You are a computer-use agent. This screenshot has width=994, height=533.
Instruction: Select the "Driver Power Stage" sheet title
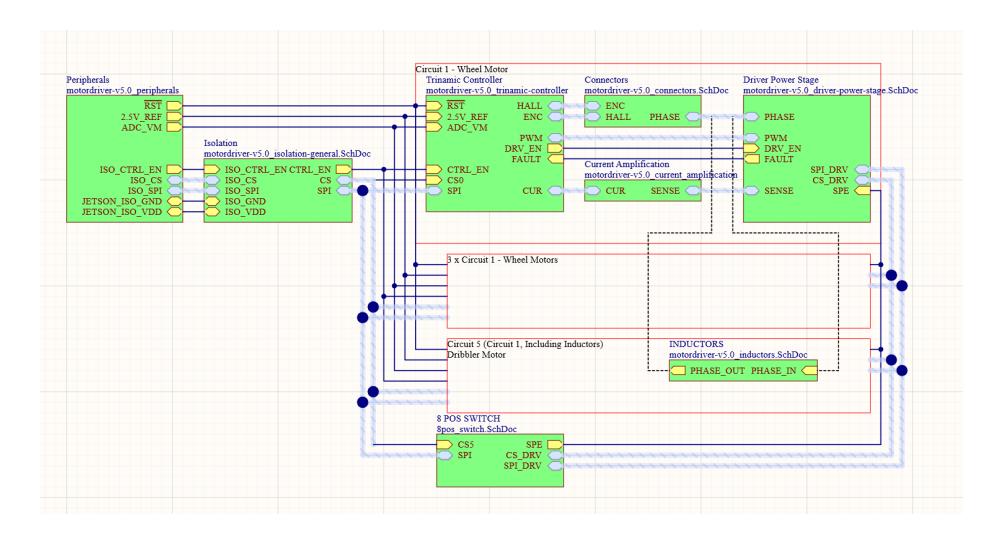coord(781,80)
